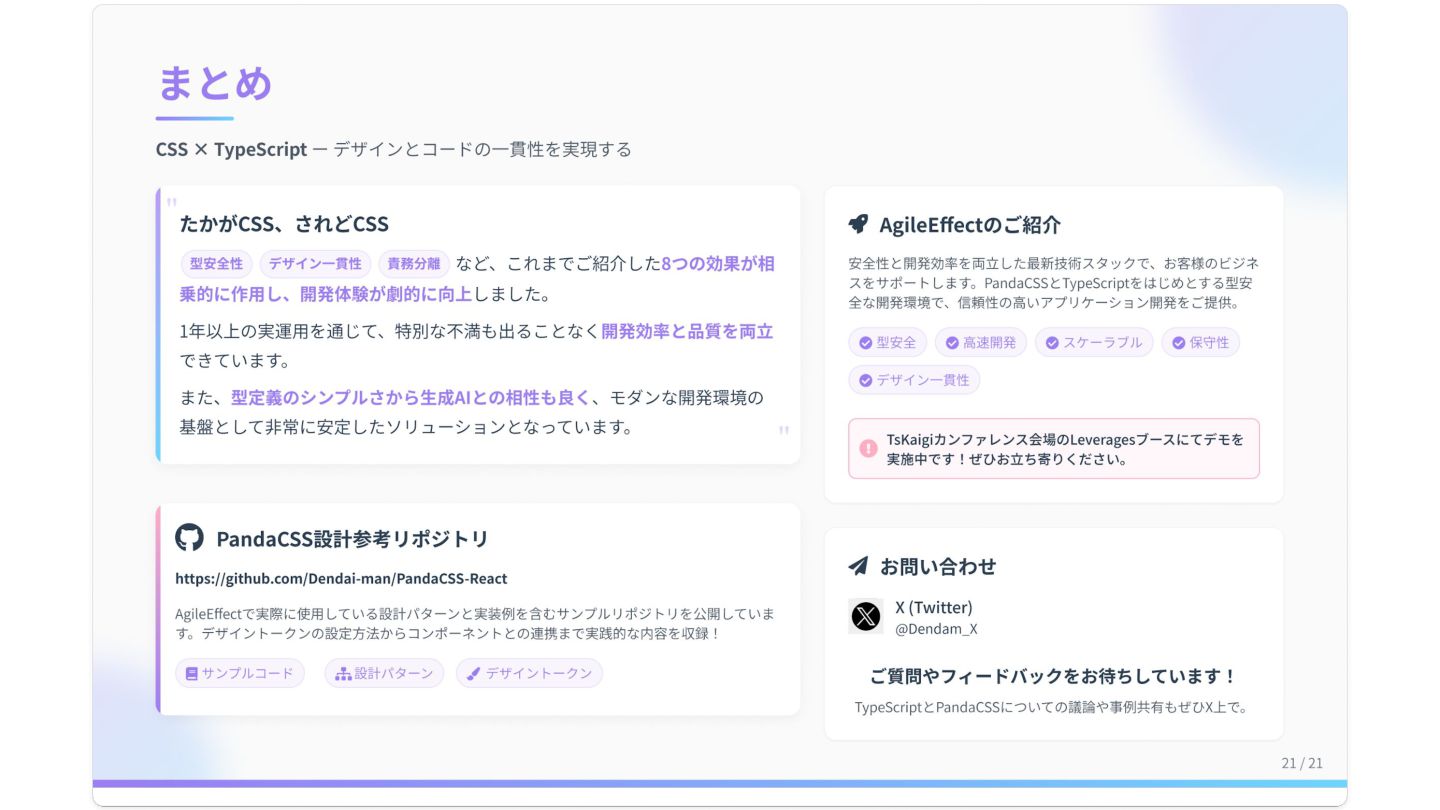This screenshot has width=1440, height=810.
Task: Click the AgileEffectのご紹介 heading
Action: click(x=970, y=224)
